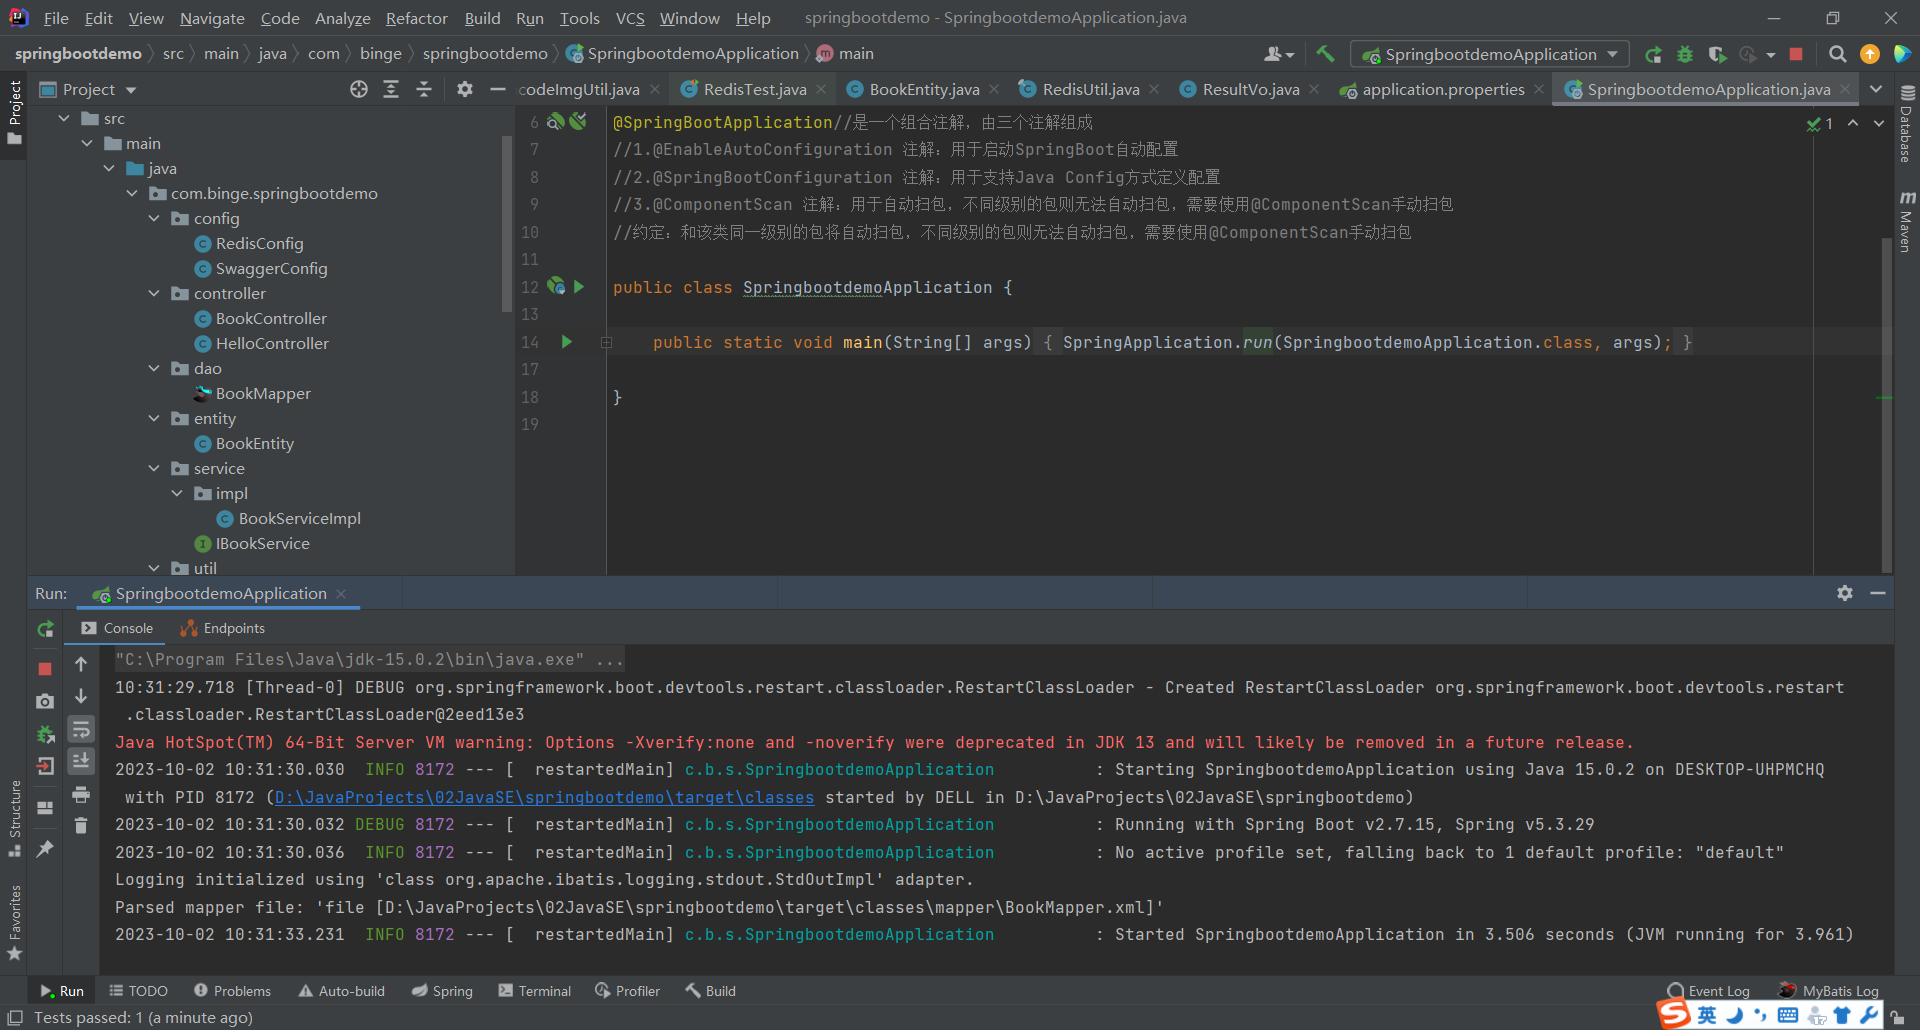1920x1030 pixels.
Task: Click the locate file crosshair in Project panel
Action: [359, 90]
